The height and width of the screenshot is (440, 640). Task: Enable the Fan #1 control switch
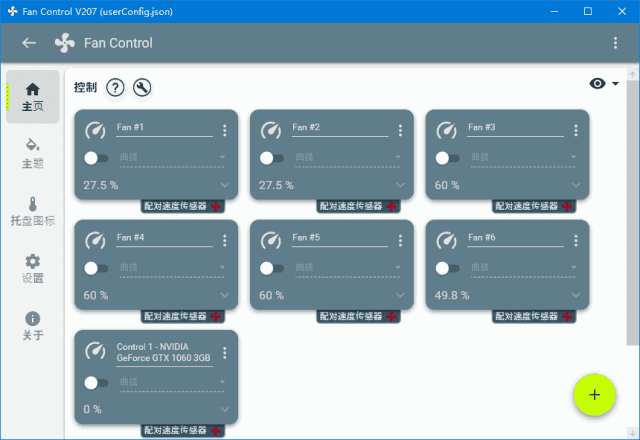96,158
